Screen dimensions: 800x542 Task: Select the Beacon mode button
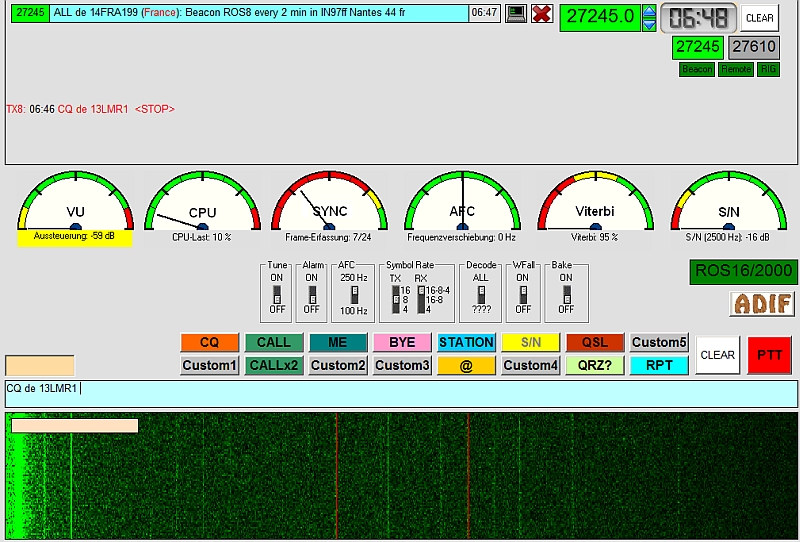[697, 69]
